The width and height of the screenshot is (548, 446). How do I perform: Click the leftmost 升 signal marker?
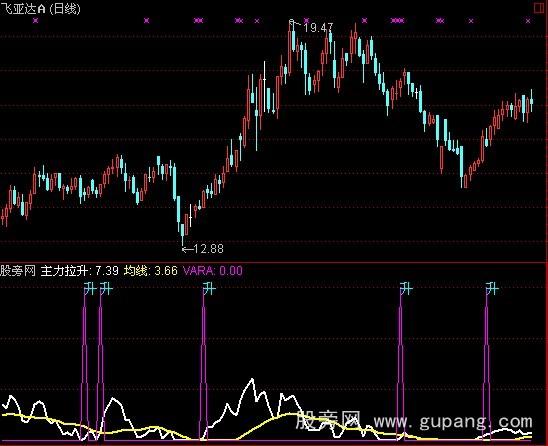[x=90, y=289]
